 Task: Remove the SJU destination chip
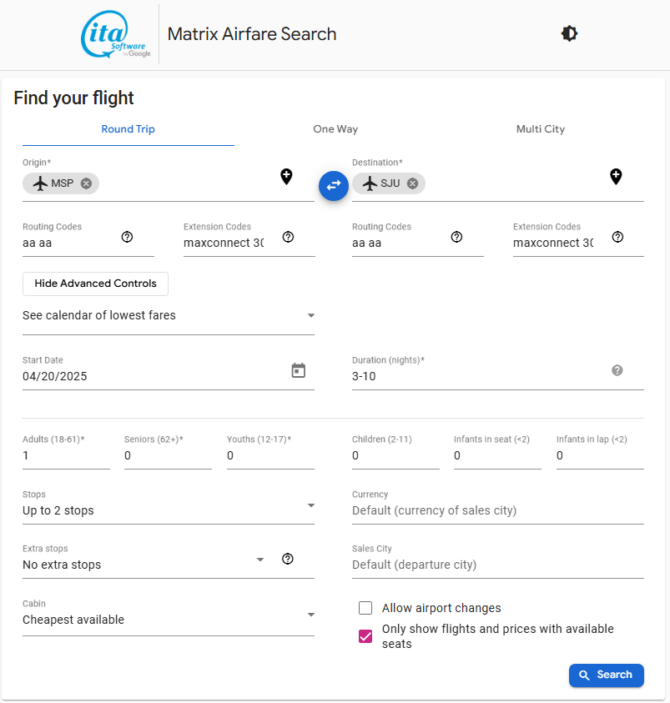[x=413, y=183]
